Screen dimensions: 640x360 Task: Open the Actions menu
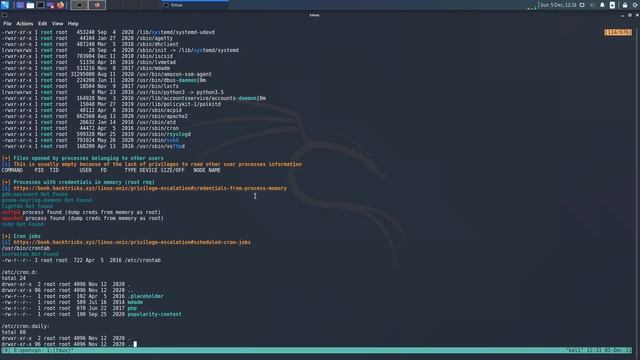point(24,24)
